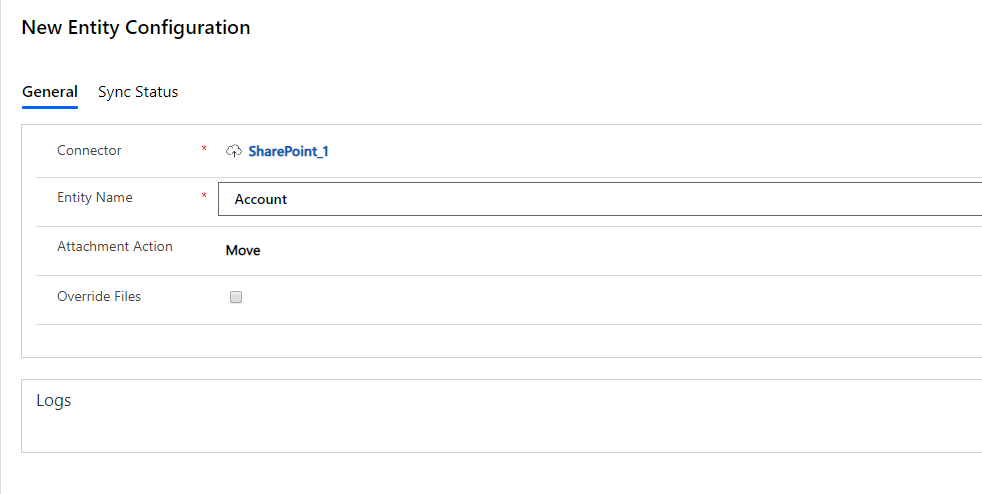Click the Override Files label text

[99, 296]
